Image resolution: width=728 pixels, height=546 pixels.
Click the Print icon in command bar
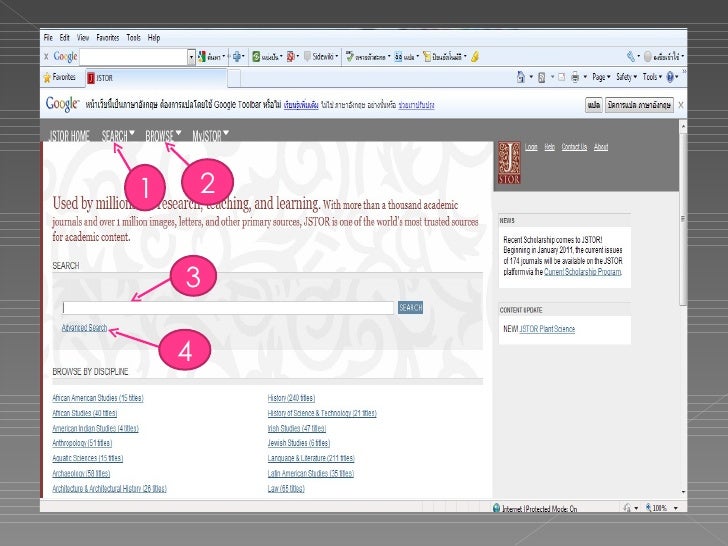coord(575,77)
